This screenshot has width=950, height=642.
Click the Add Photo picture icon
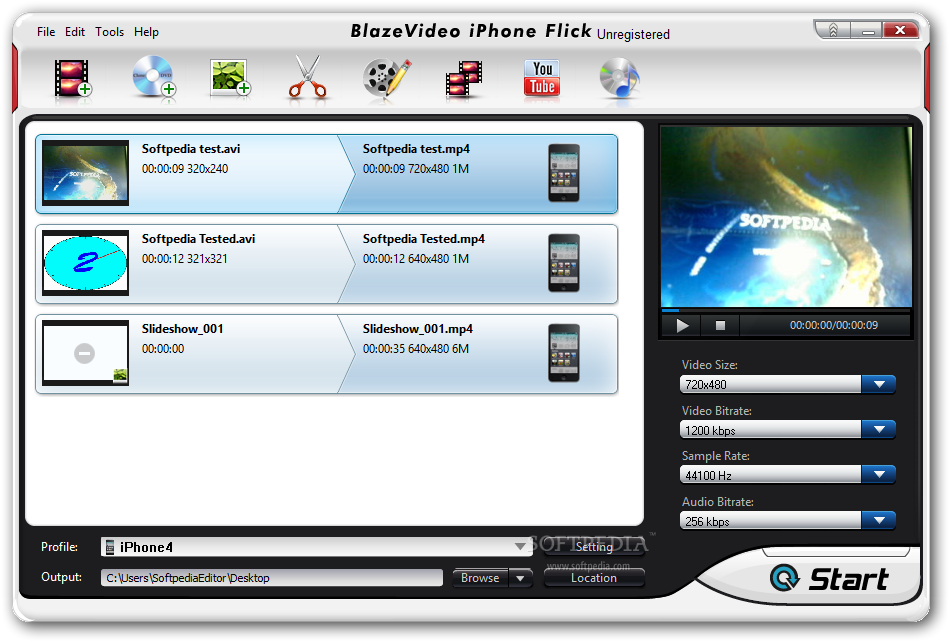(x=230, y=78)
